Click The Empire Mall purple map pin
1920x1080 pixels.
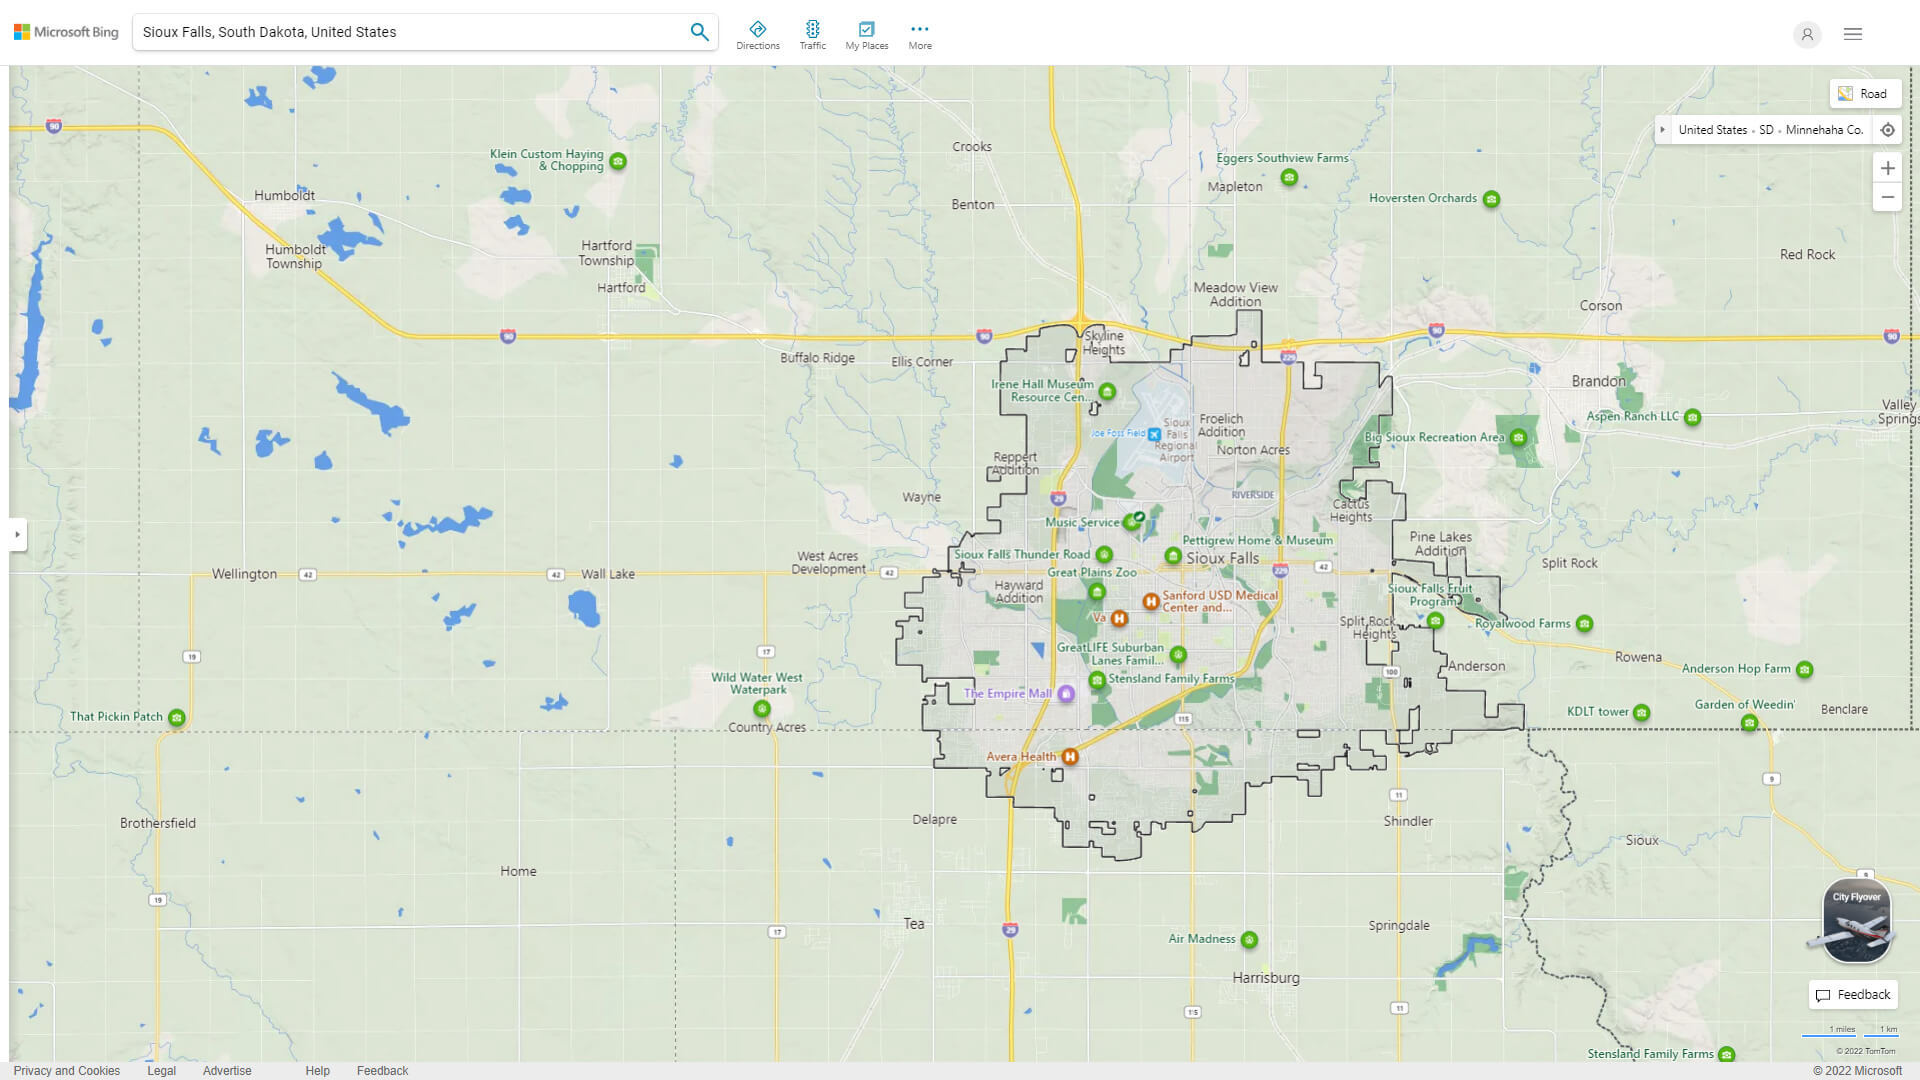click(1066, 692)
